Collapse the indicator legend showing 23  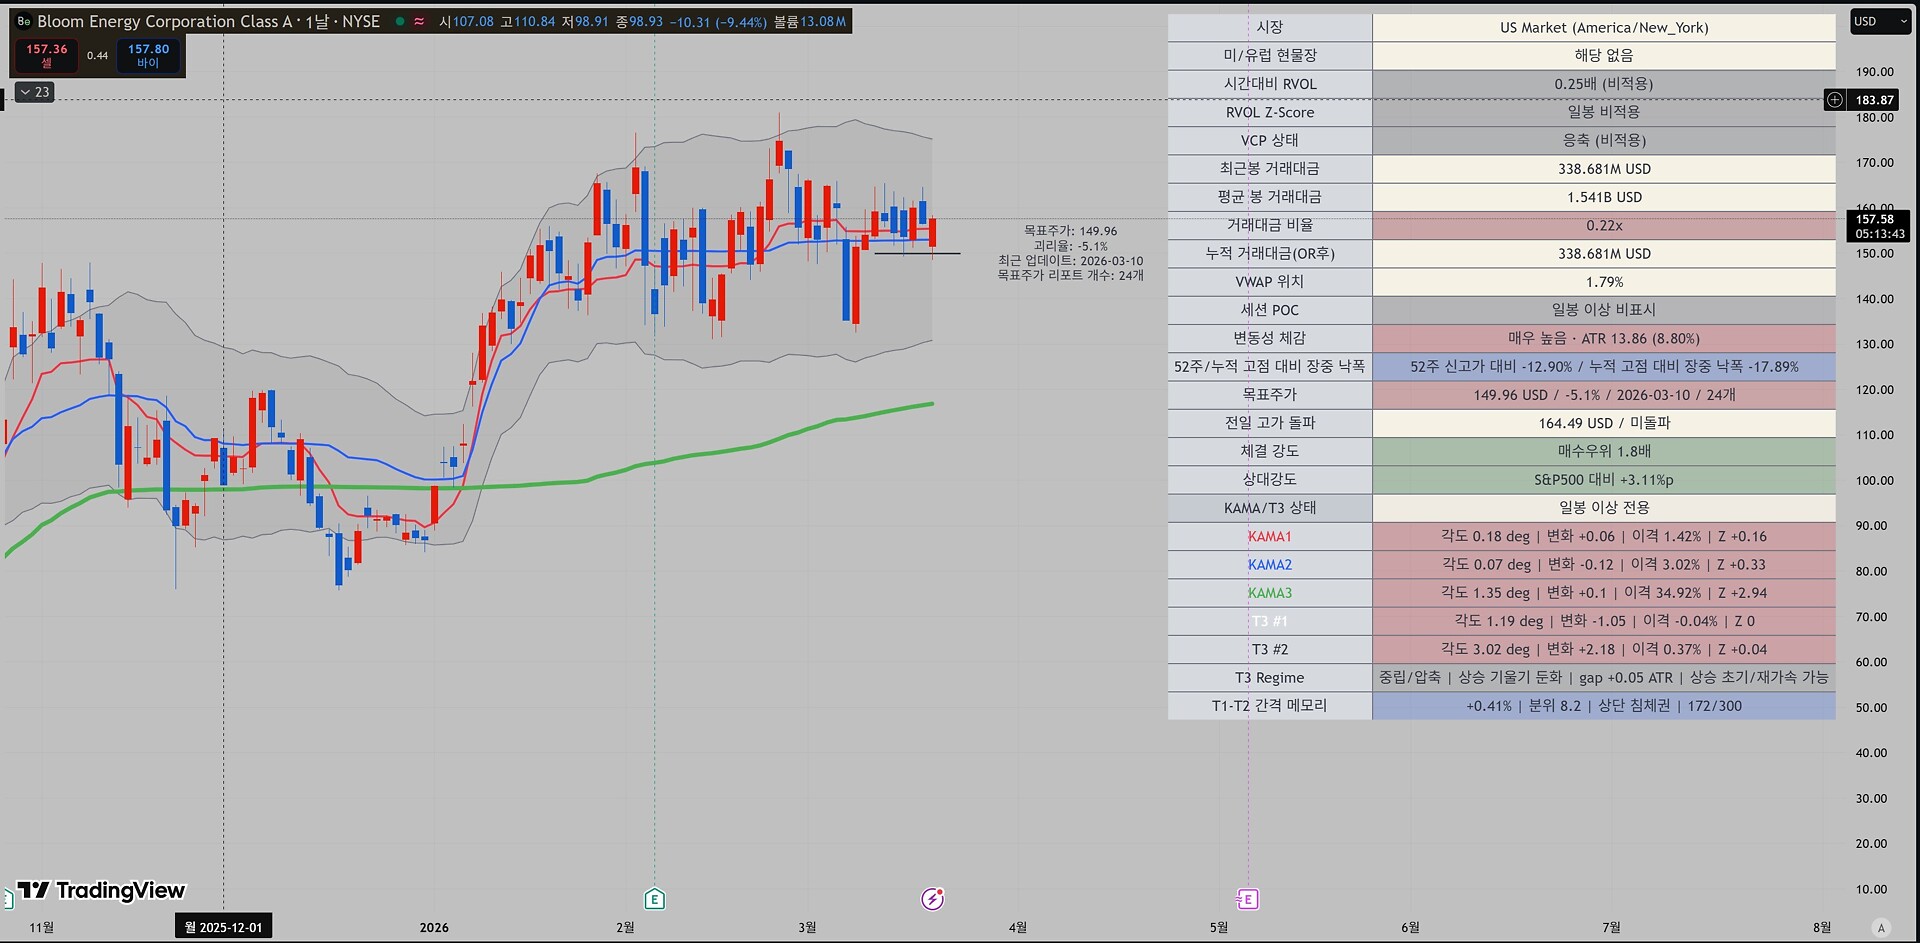coord(34,92)
